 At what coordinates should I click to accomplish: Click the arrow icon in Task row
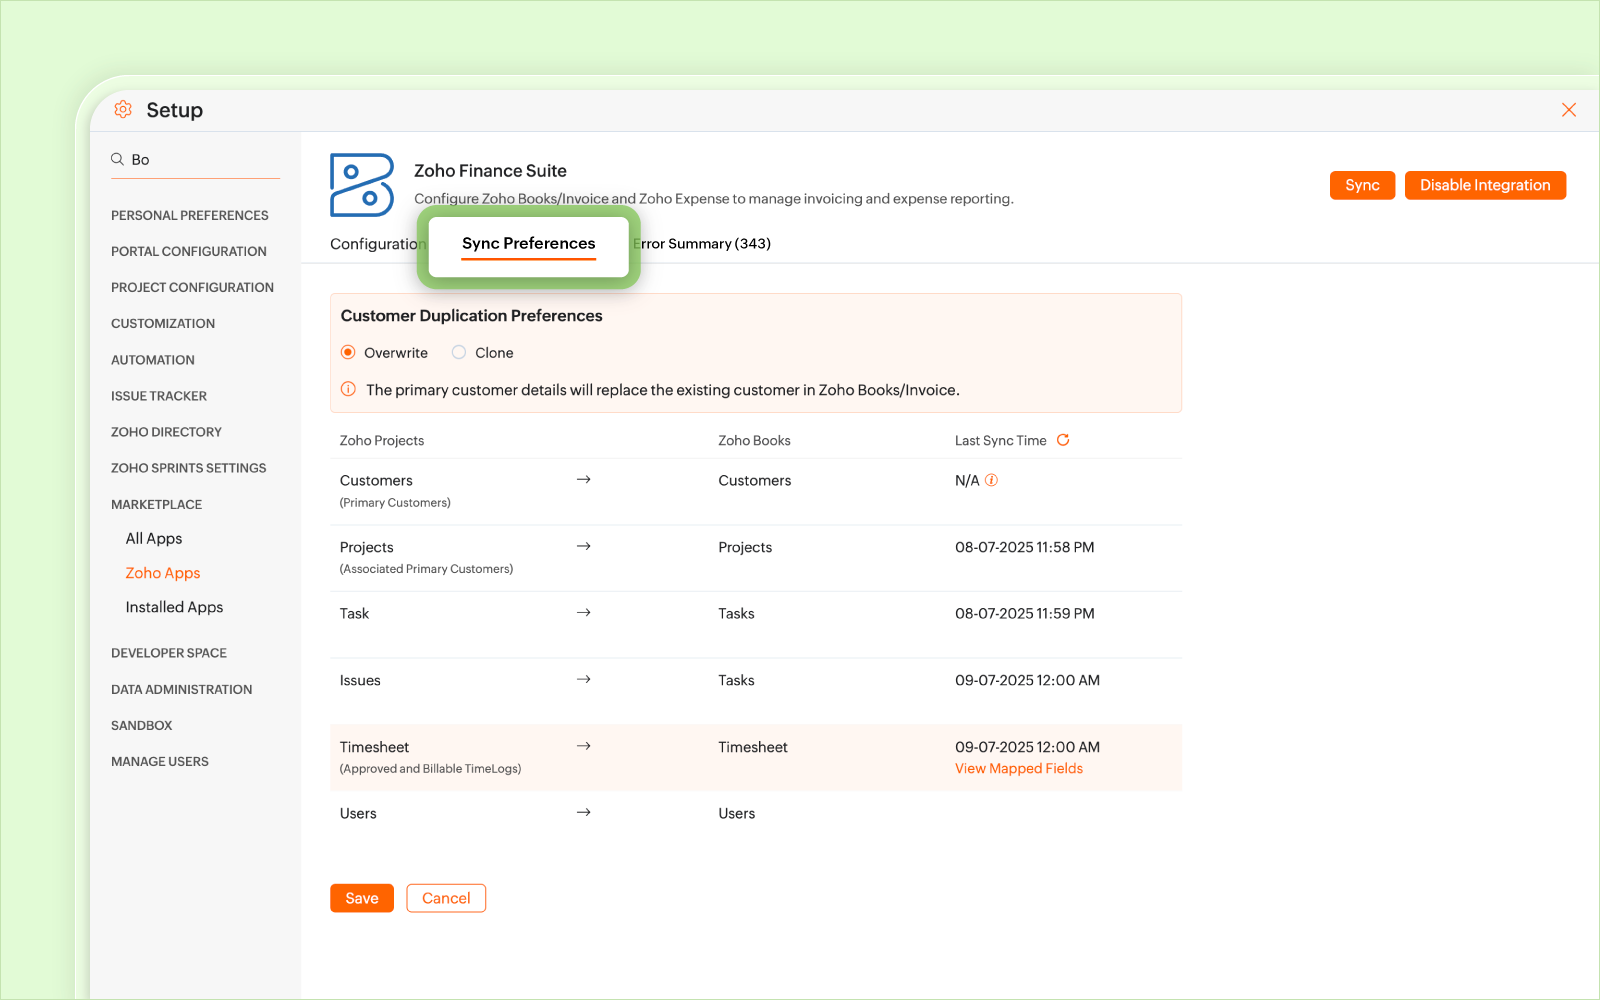[x=584, y=612]
